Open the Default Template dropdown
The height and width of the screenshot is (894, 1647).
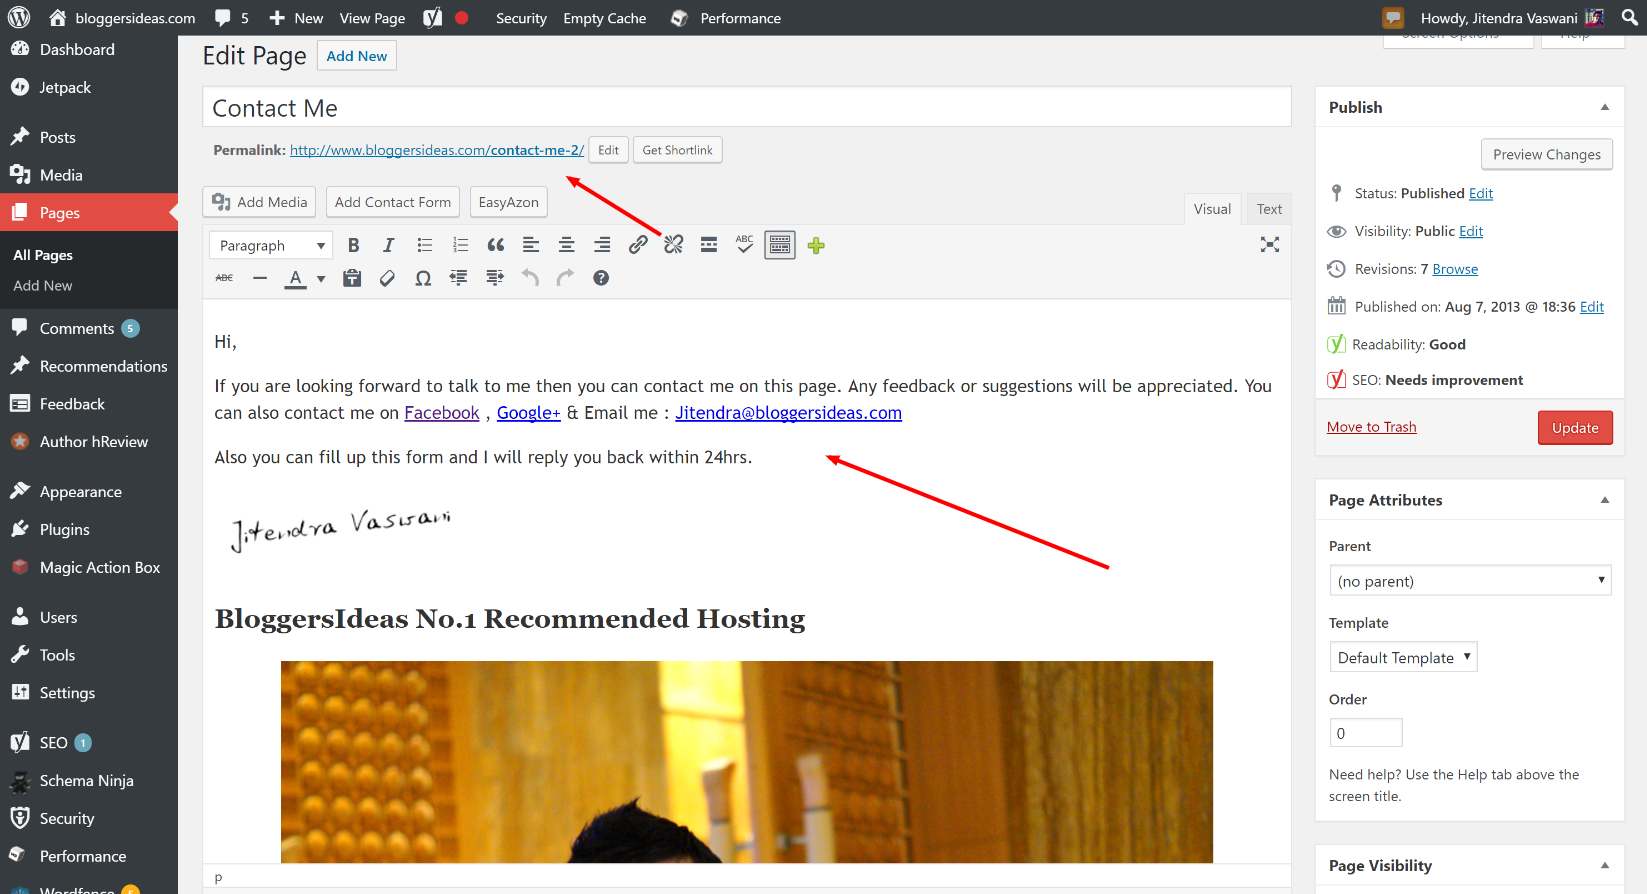point(1403,657)
